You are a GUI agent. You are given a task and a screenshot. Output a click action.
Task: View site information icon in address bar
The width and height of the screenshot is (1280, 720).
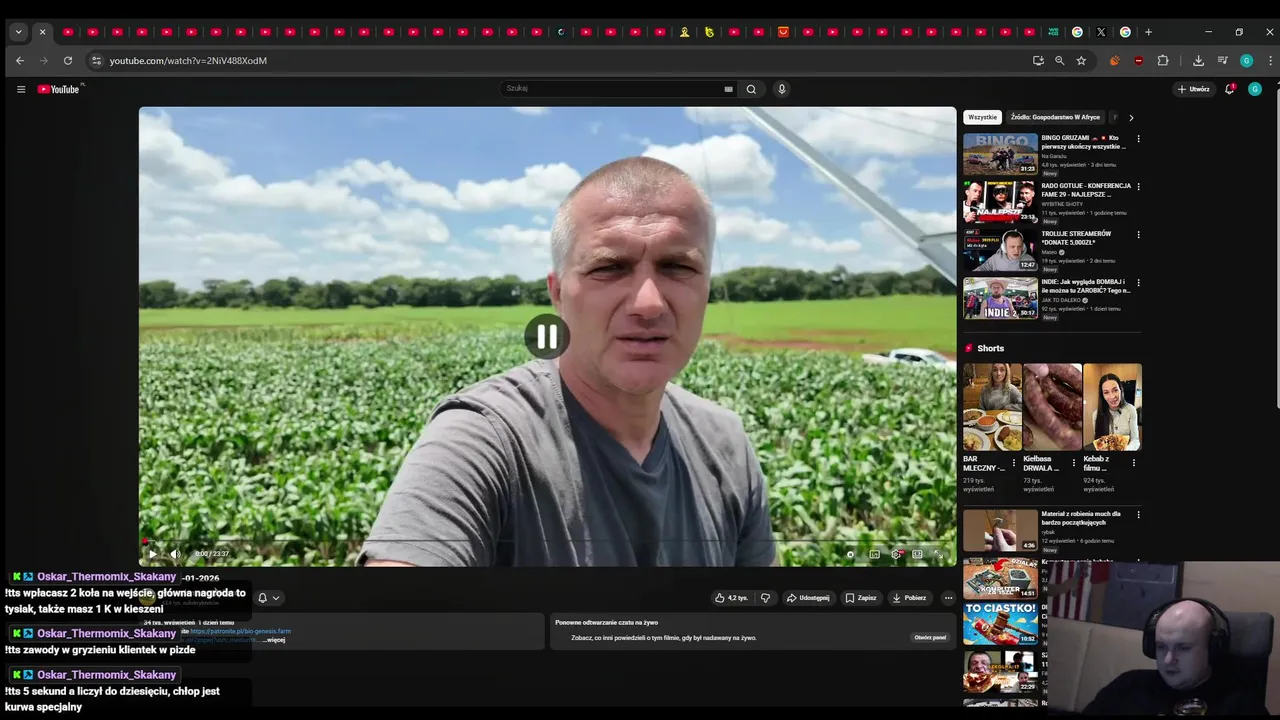[x=96, y=61]
